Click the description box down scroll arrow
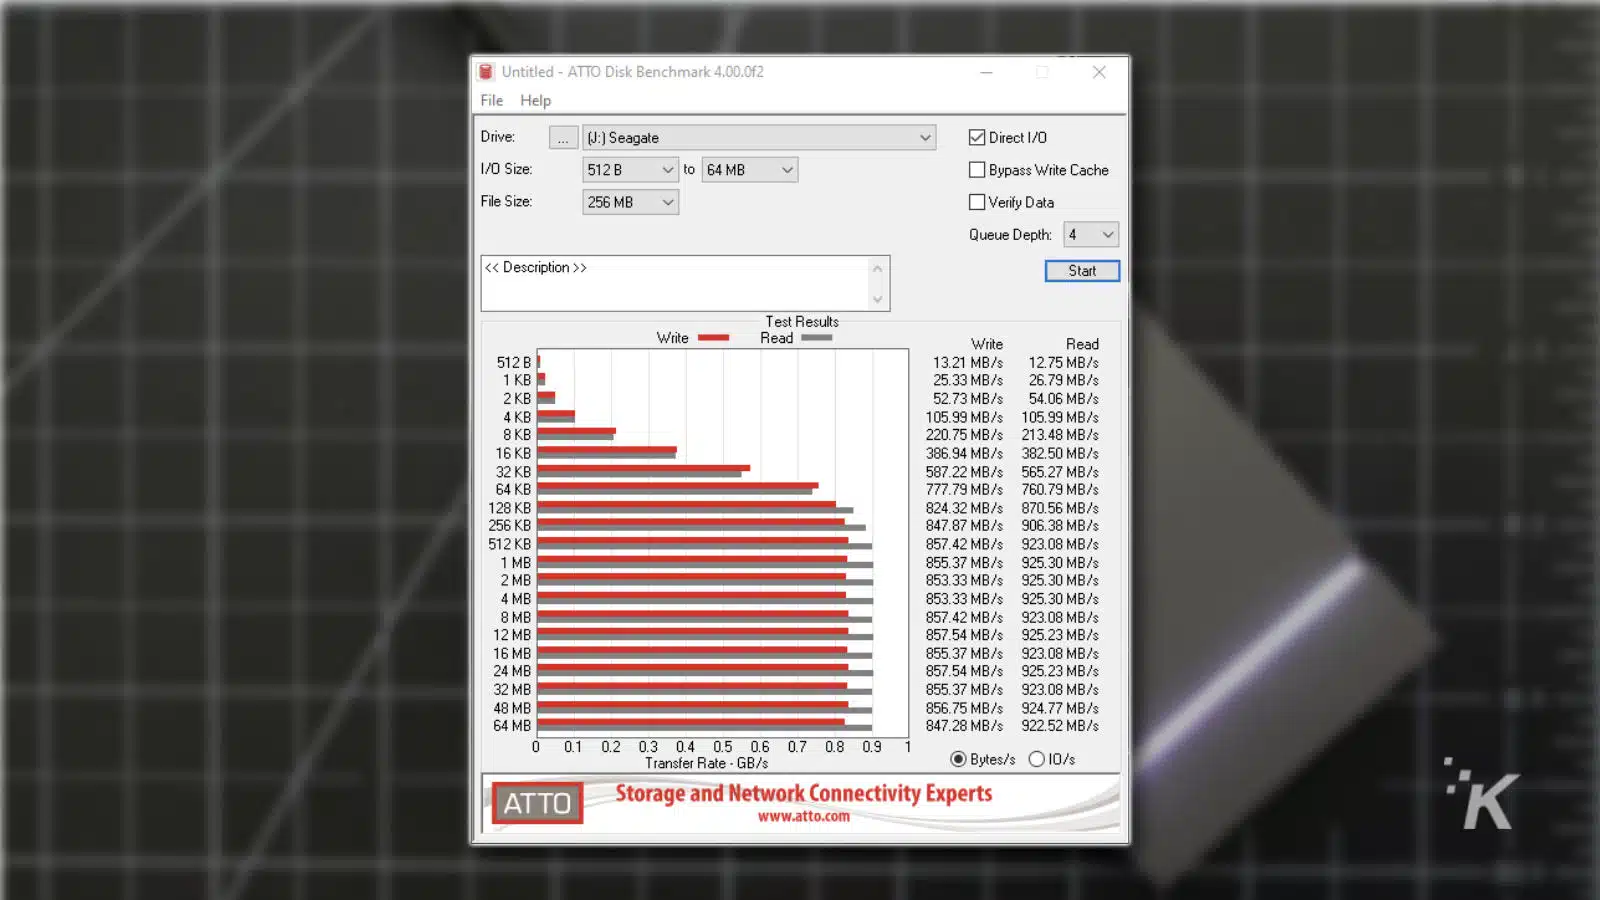 click(877, 299)
